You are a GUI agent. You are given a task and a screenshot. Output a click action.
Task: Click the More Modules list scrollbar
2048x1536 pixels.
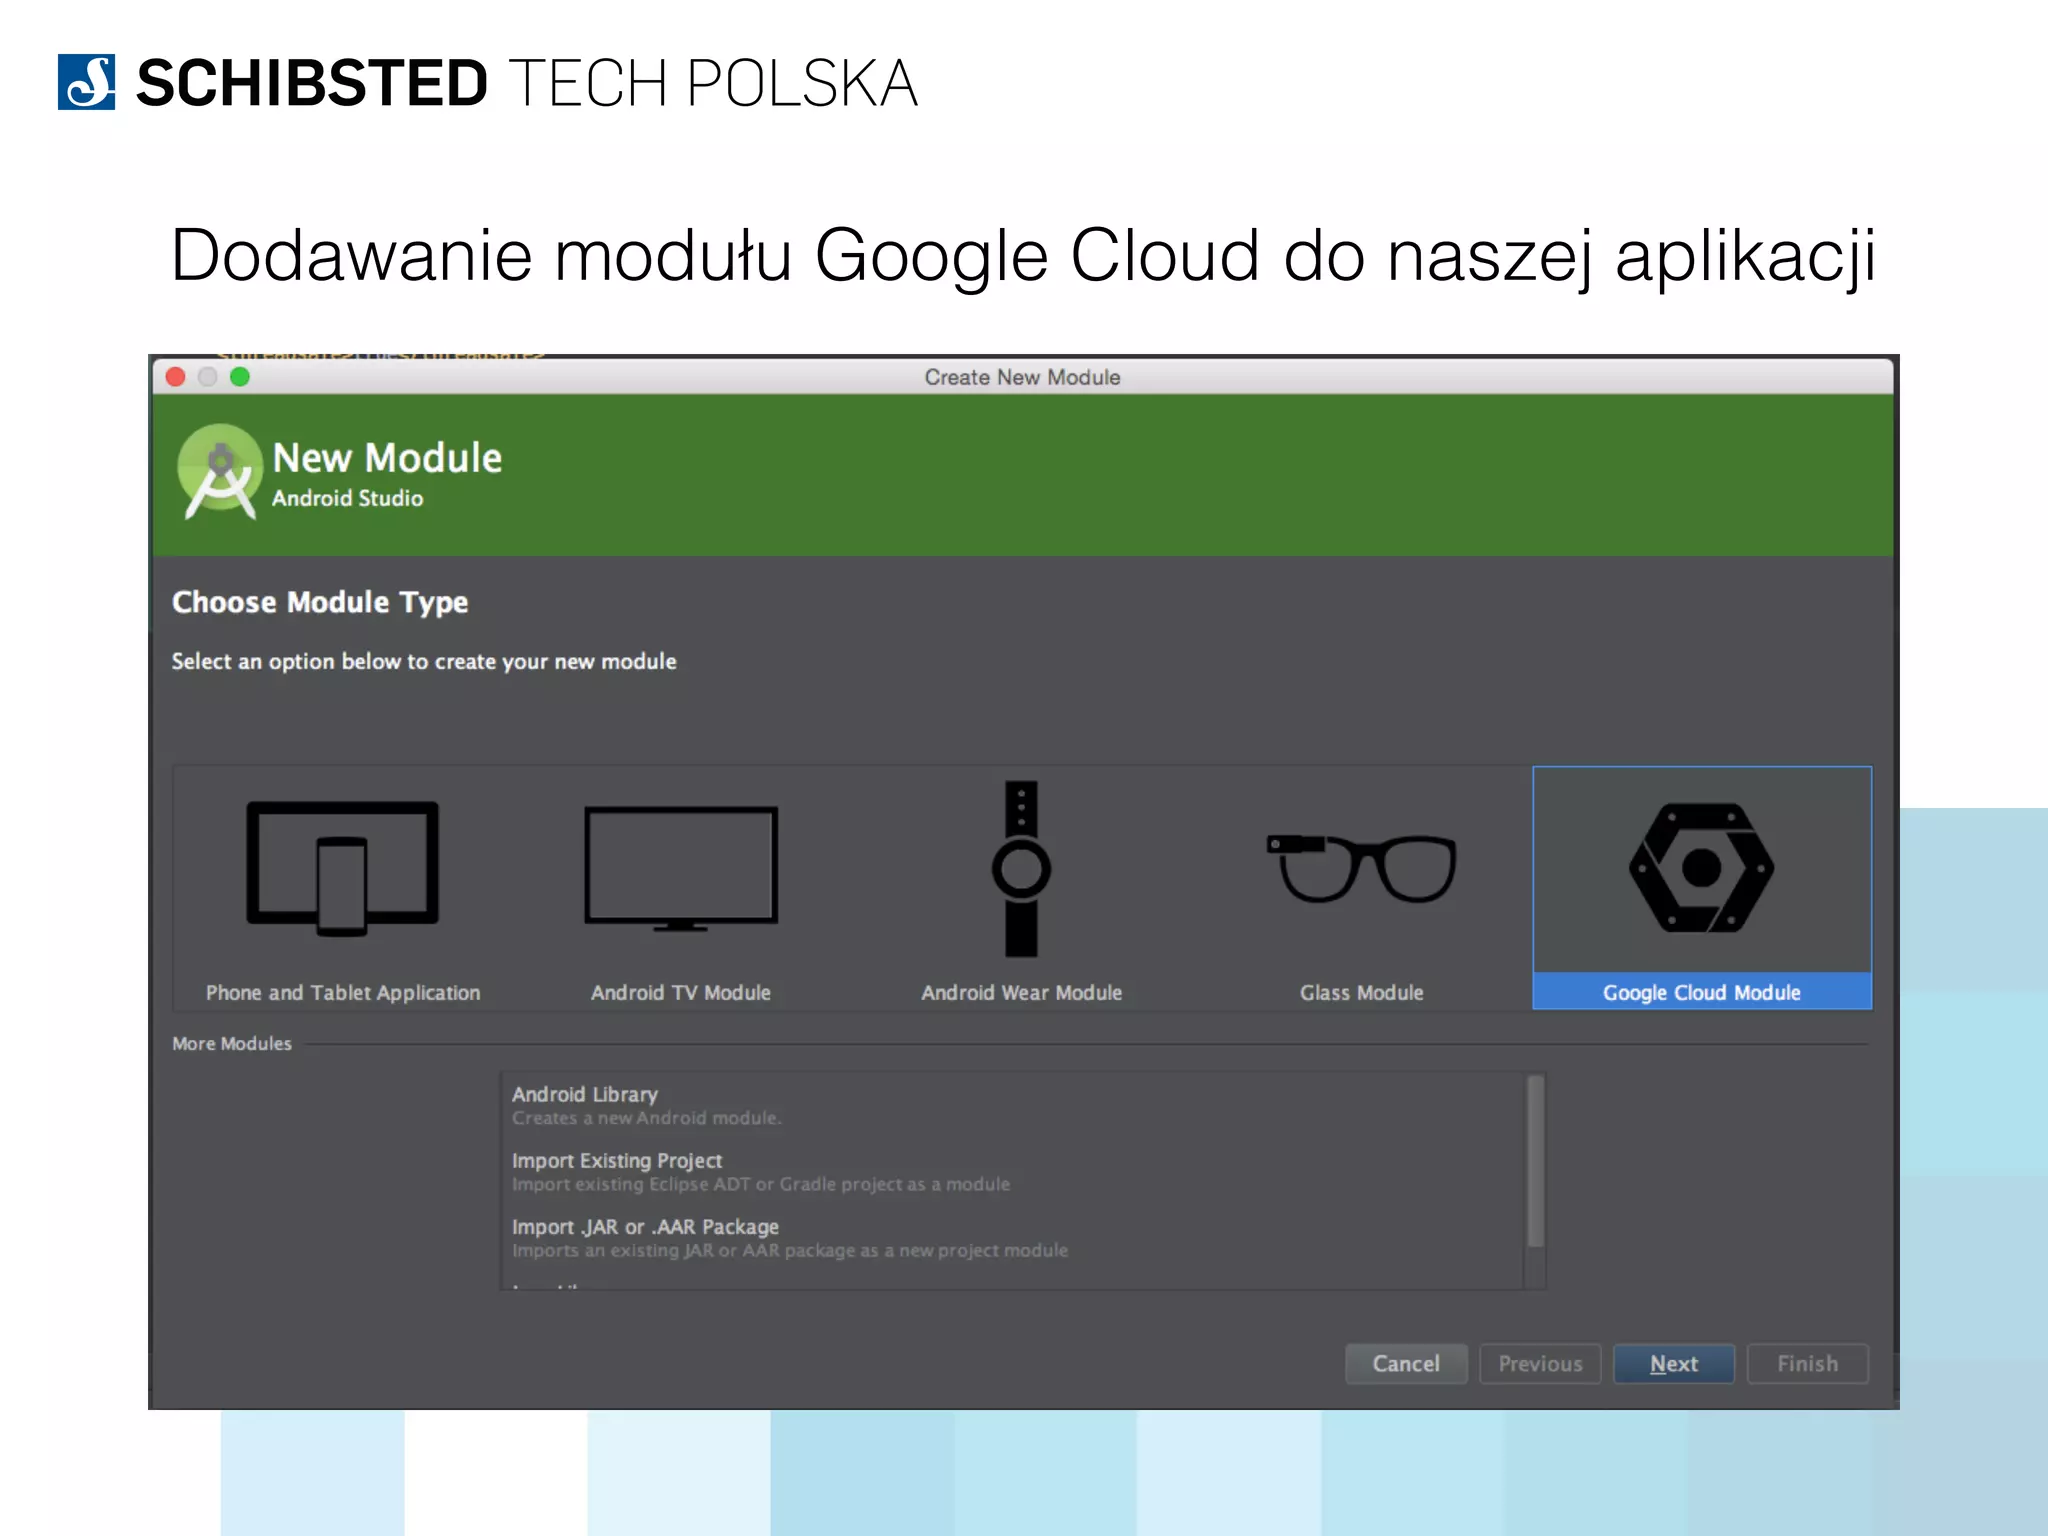pyautogui.click(x=1535, y=1162)
